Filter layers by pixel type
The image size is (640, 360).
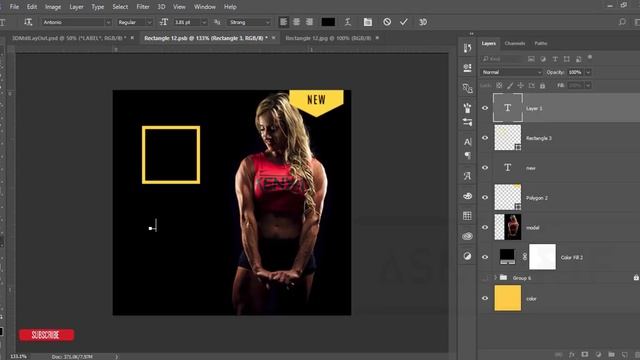(531, 59)
